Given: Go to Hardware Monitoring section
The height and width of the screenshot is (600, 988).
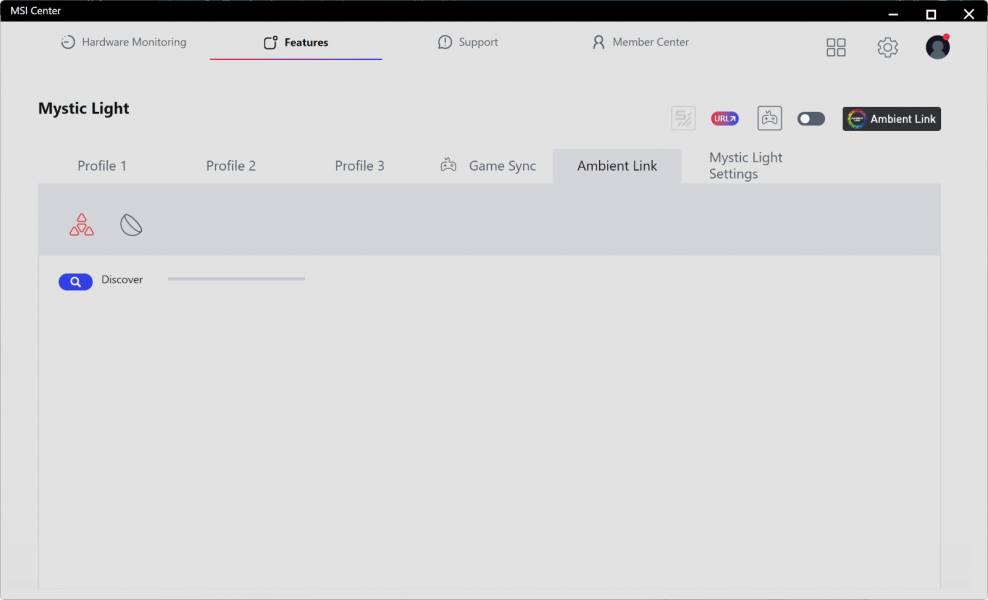Looking at the screenshot, I should (x=123, y=42).
